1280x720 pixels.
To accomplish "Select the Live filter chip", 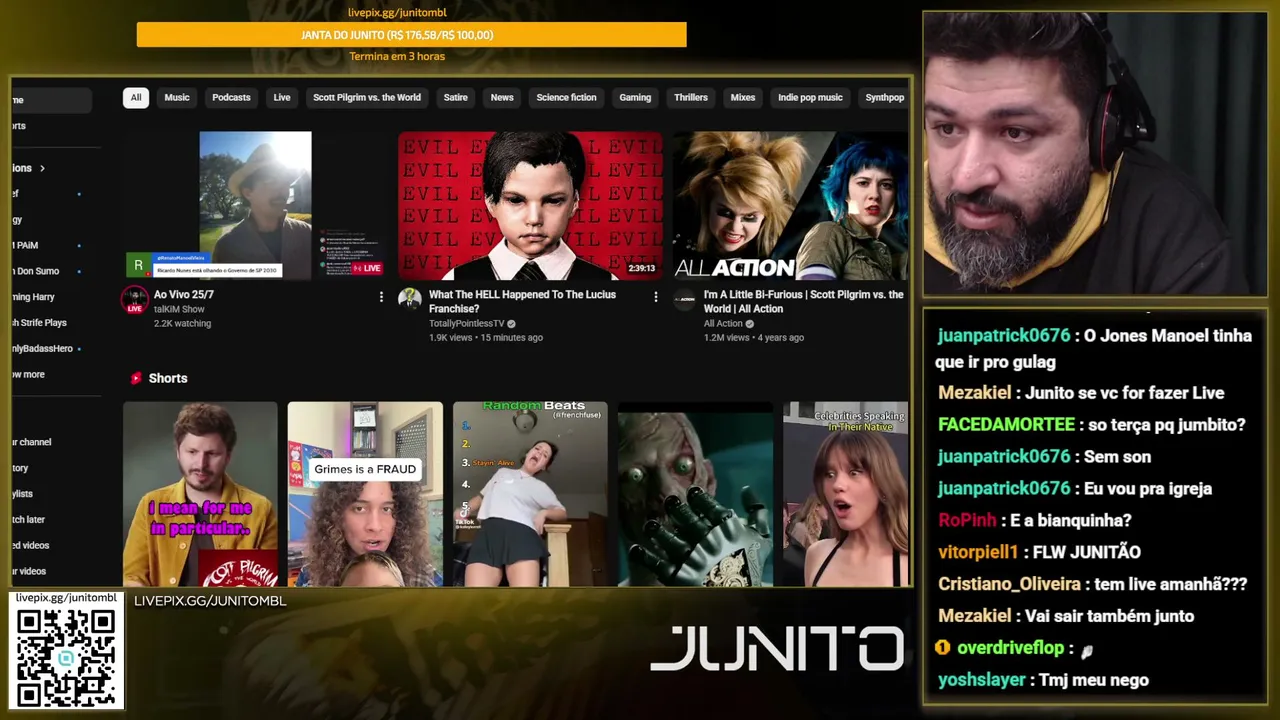I will tap(282, 97).
